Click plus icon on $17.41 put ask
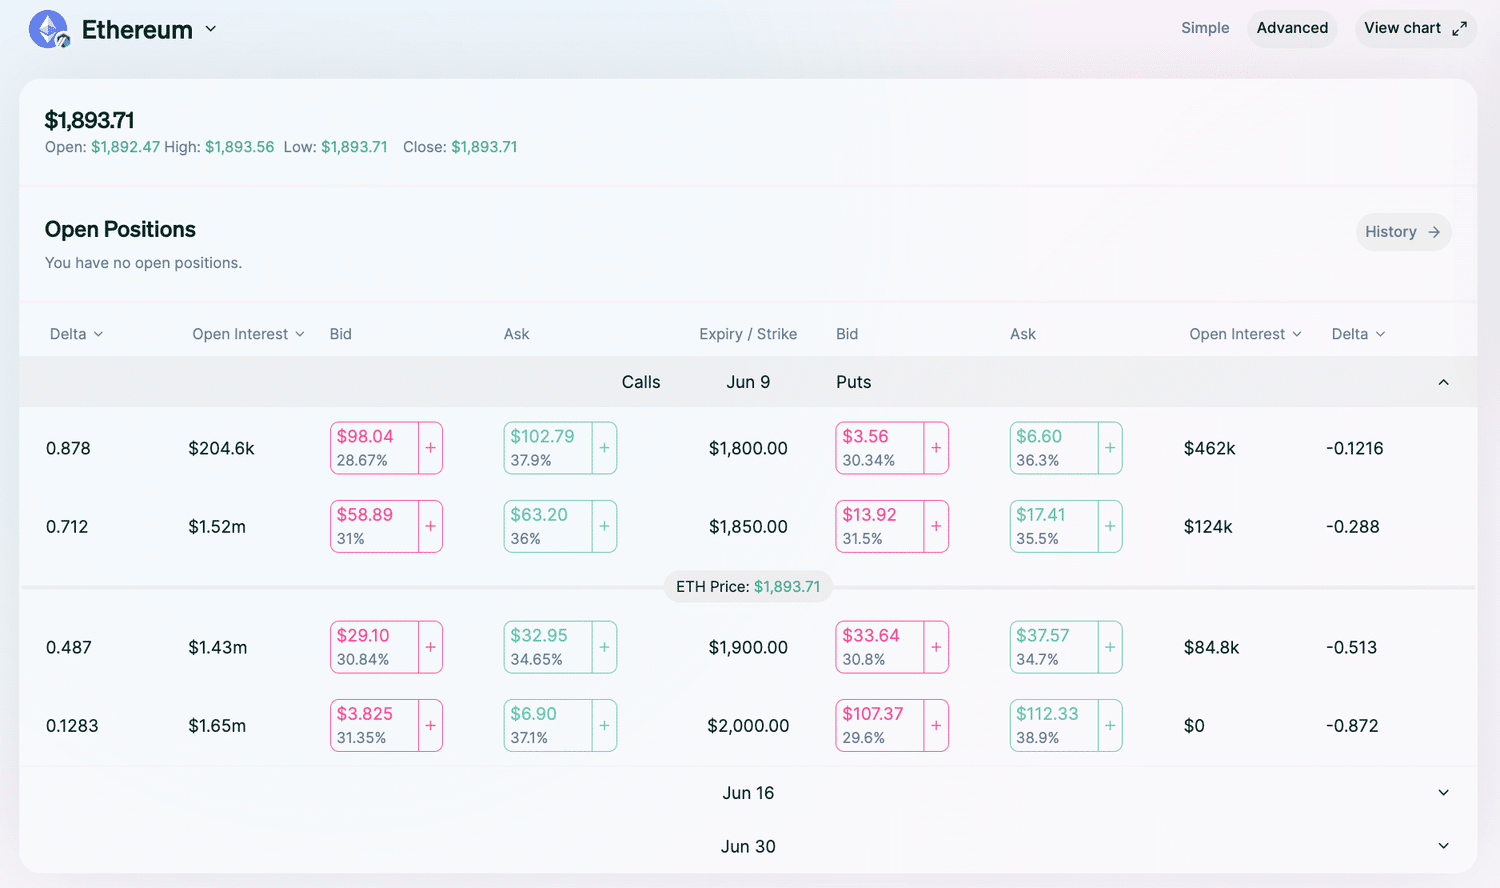1500x888 pixels. click(1110, 526)
